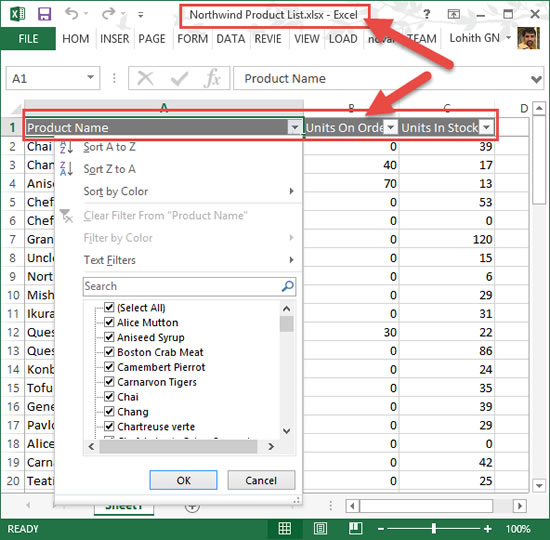
Task: Switch to Normal view icon
Action: click(x=284, y=528)
